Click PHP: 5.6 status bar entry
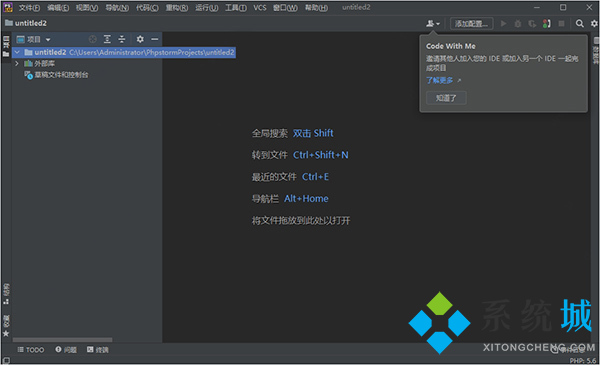This screenshot has width=600, height=365. pyautogui.click(x=583, y=360)
